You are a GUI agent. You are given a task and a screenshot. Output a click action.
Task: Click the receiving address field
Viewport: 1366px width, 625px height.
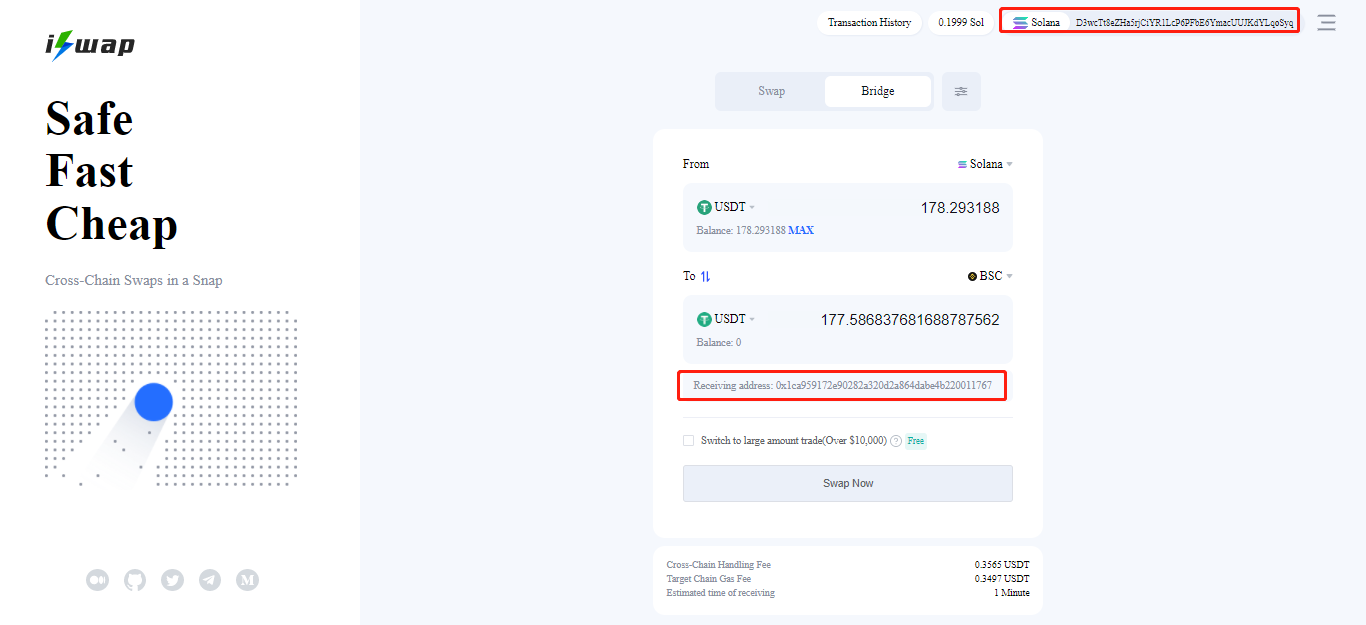[x=842, y=385]
